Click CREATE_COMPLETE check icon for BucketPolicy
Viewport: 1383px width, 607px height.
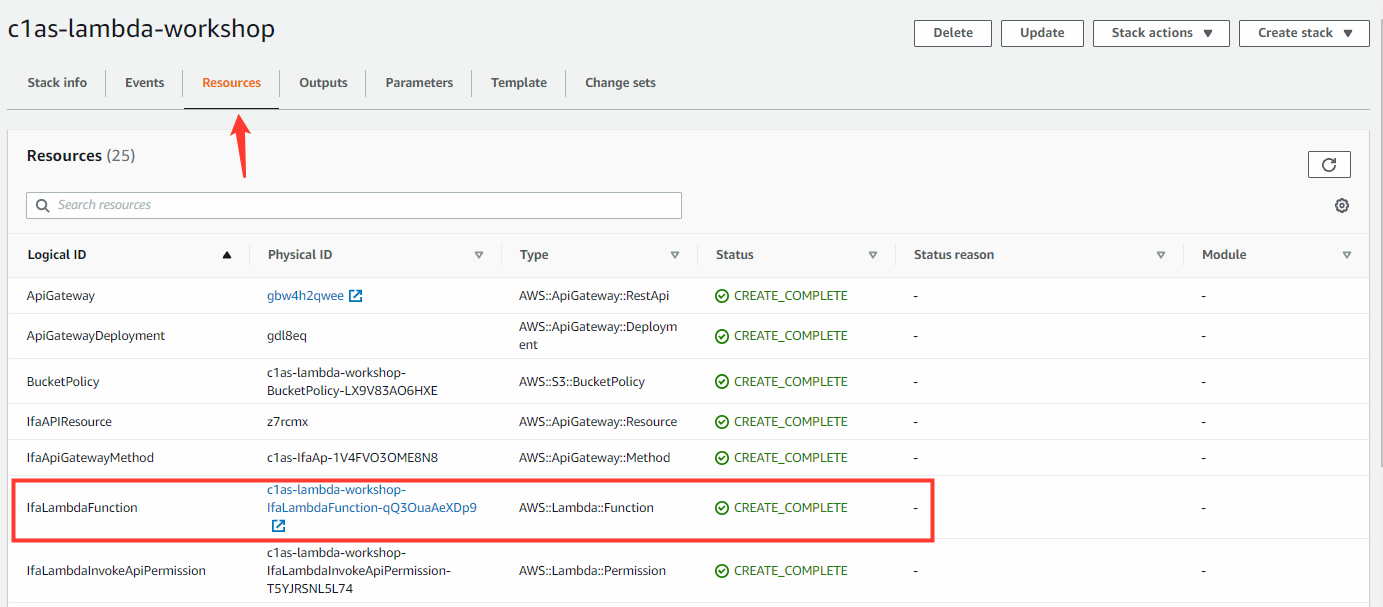[722, 382]
